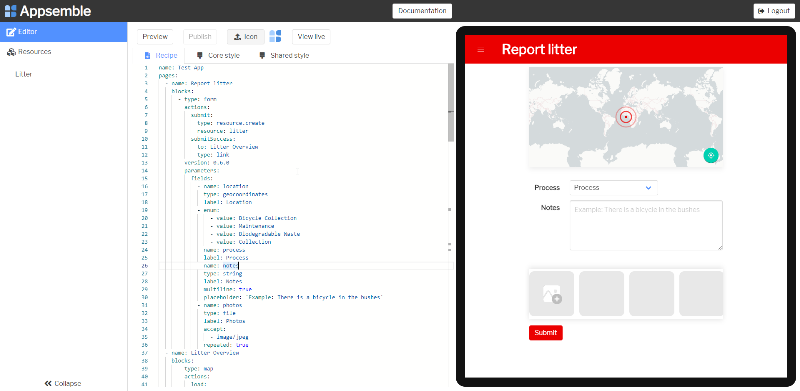Click the code editor vertical scrollbar
This screenshot has width=800, height=391.
click(451, 102)
